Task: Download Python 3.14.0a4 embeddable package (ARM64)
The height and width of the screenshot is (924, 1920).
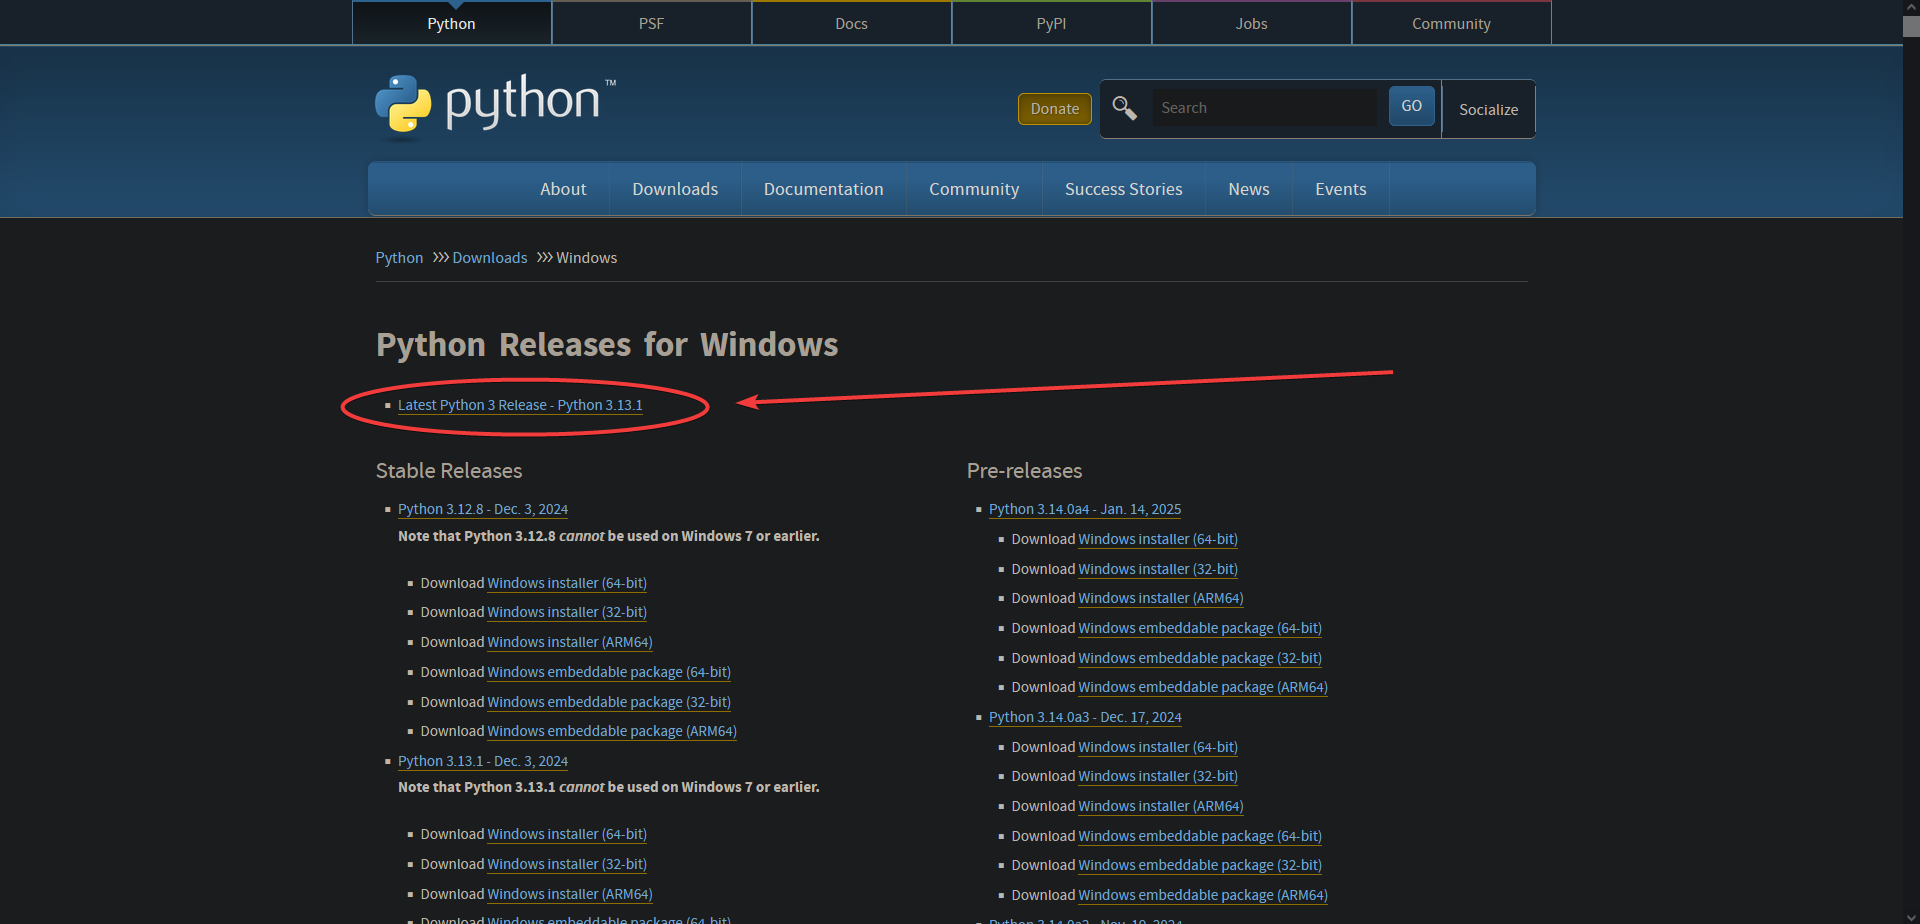Action: tap(1203, 687)
